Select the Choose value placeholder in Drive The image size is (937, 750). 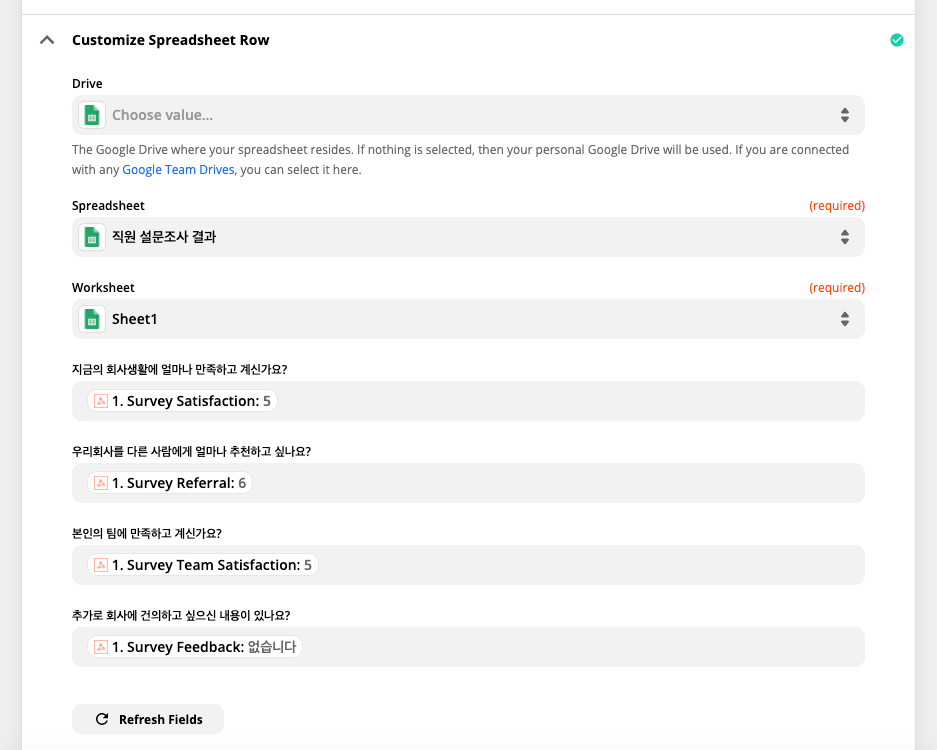(163, 115)
